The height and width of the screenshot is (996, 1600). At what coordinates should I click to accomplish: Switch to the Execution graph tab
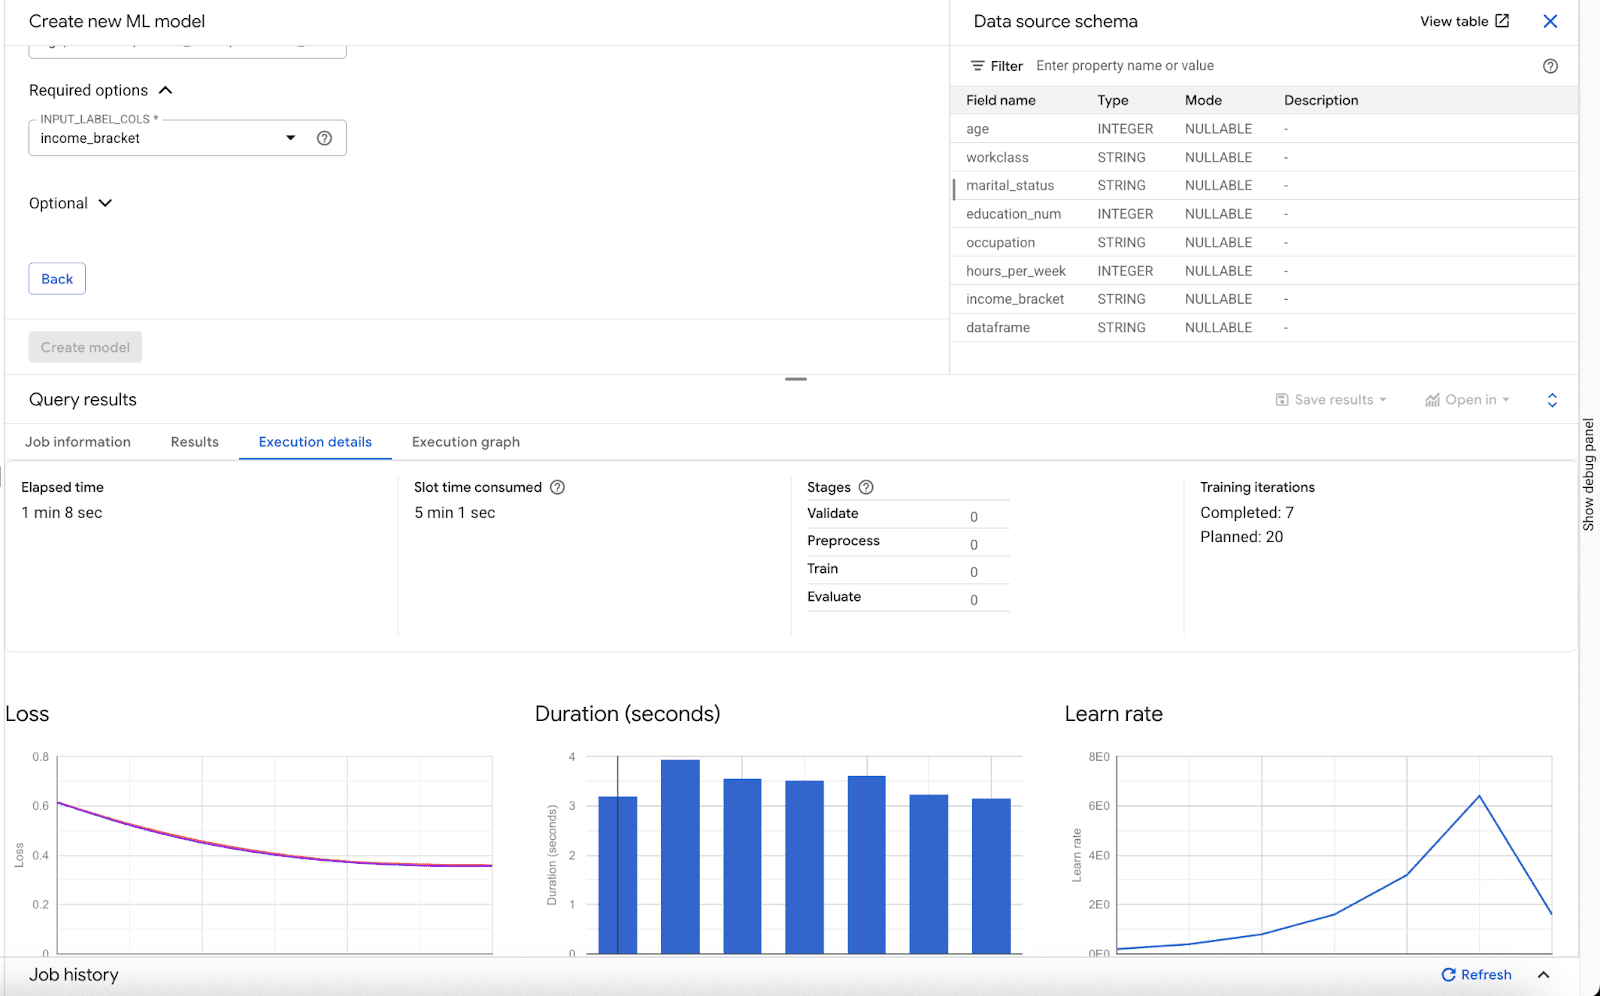[465, 441]
